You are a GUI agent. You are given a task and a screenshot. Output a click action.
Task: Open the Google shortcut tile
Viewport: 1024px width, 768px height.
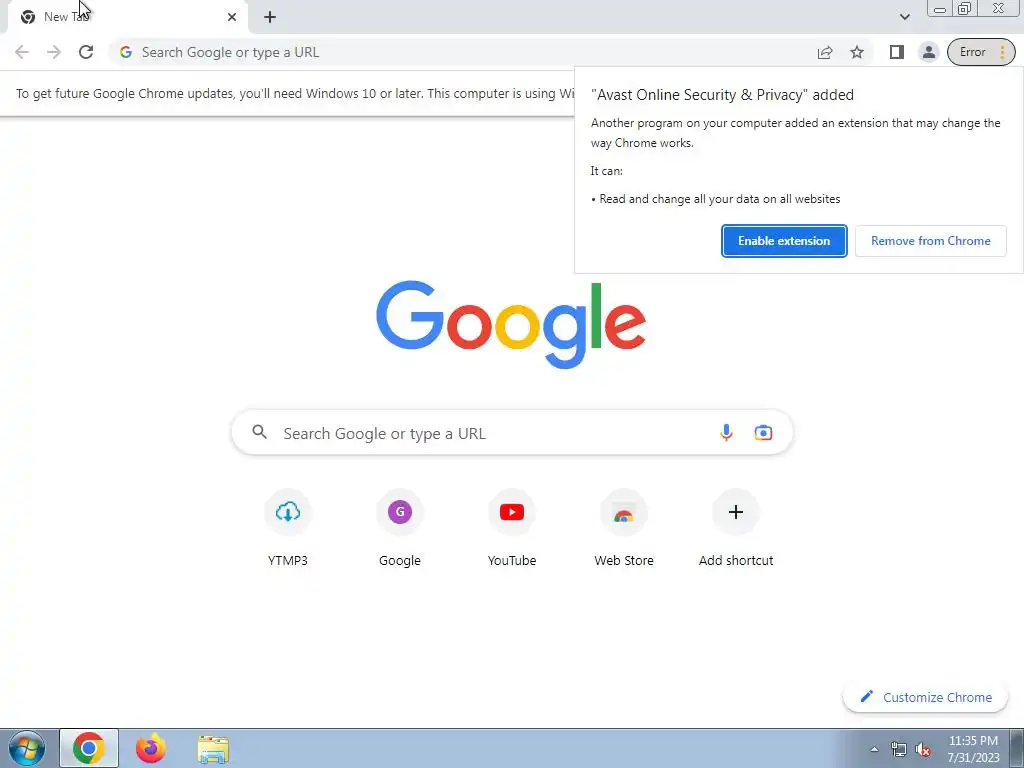click(x=400, y=528)
